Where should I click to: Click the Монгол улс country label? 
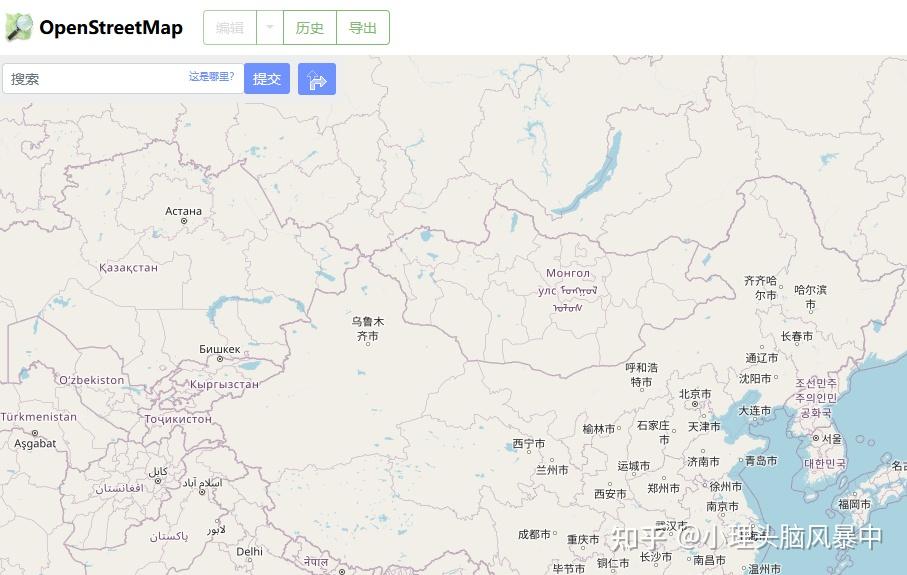click(567, 282)
